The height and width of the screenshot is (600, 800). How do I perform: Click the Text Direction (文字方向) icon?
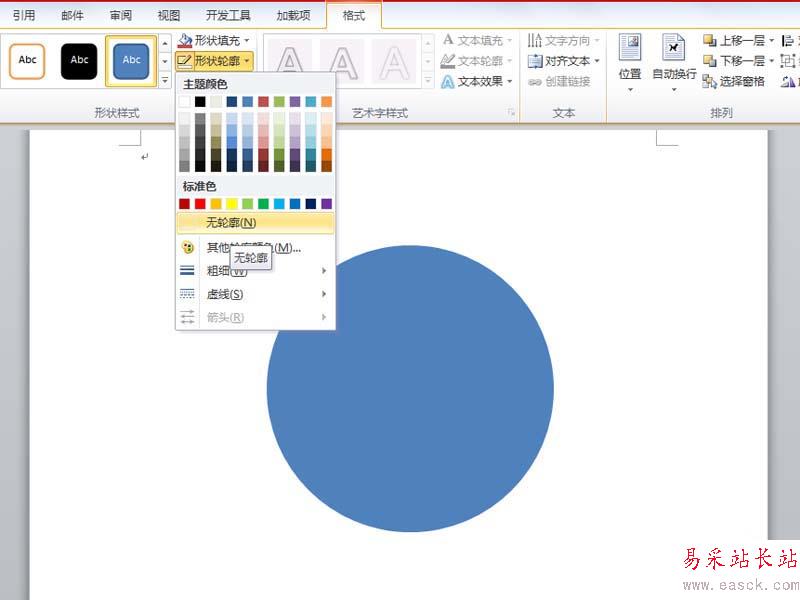pyautogui.click(x=534, y=40)
